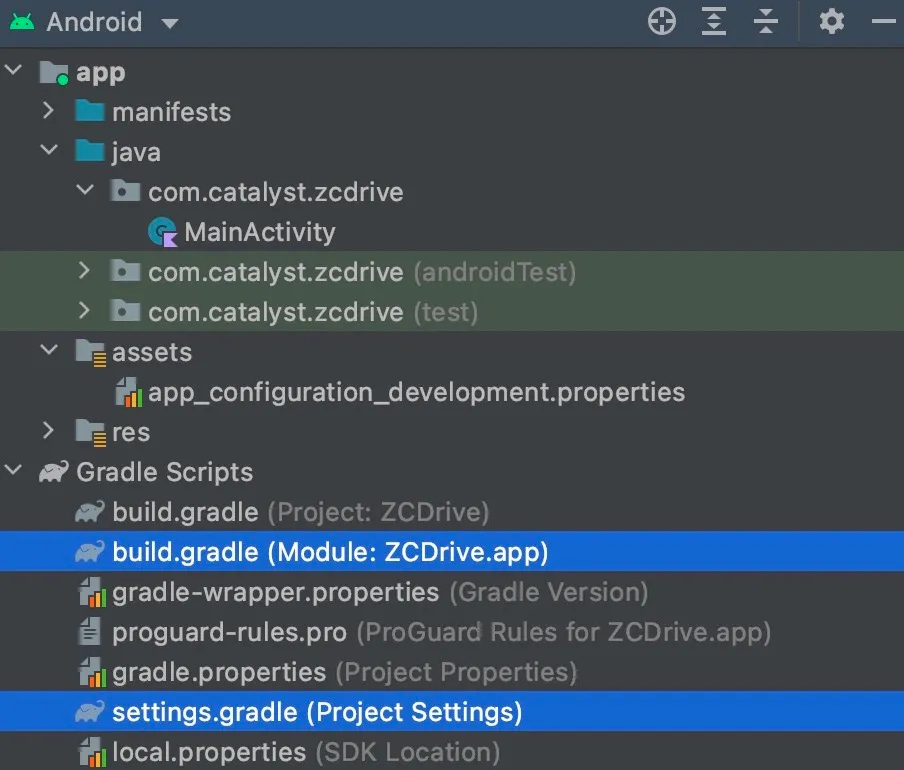Select com.catalyst.zcdrive (androidTest) package label
Screen dimensions: 904x770
click(361, 272)
